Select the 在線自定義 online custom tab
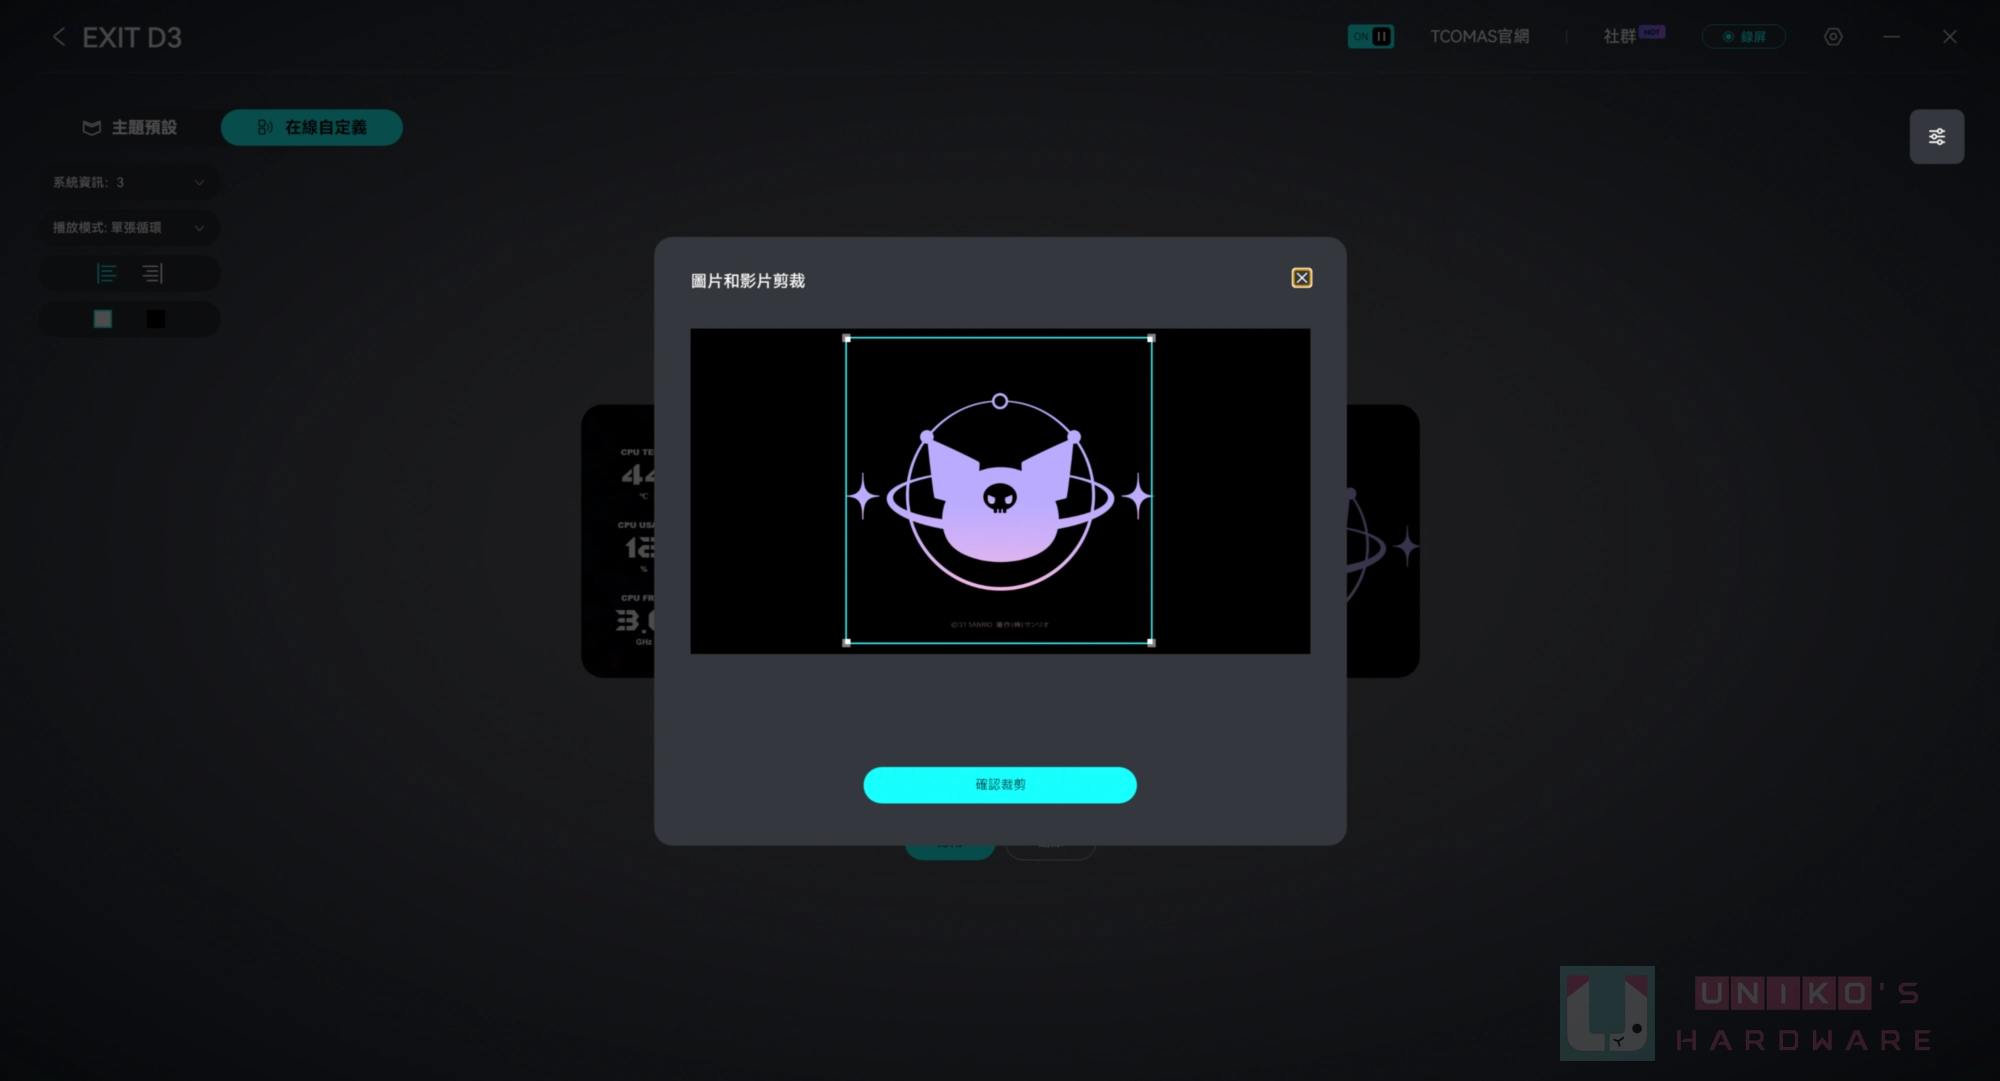The width and height of the screenshot is (2000, 1081). pyautogui.click(x=312, y=128)
